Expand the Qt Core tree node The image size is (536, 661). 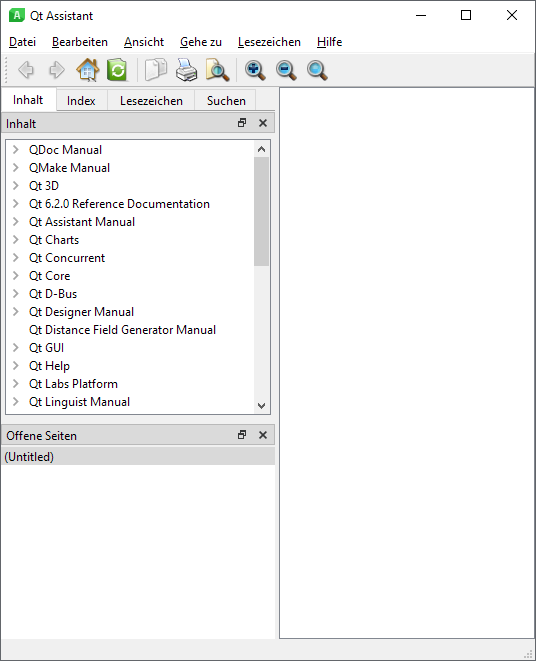(x=16, y=276)
